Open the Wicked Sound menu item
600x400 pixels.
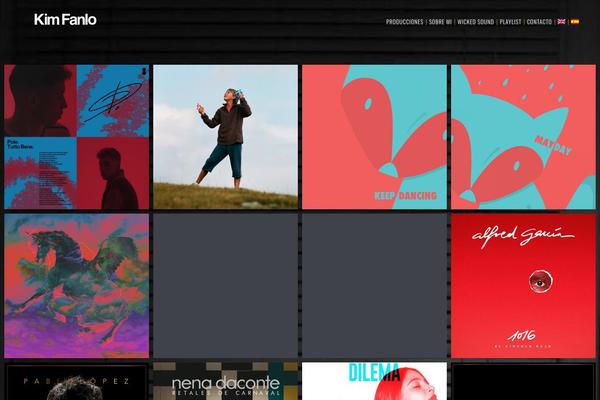tap(476, 22)
